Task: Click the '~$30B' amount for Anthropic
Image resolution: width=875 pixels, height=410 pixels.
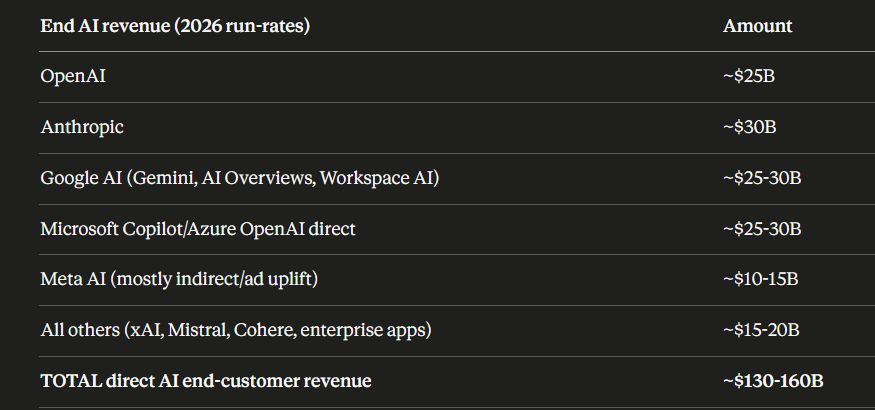Action: click(x=749, y=127)
